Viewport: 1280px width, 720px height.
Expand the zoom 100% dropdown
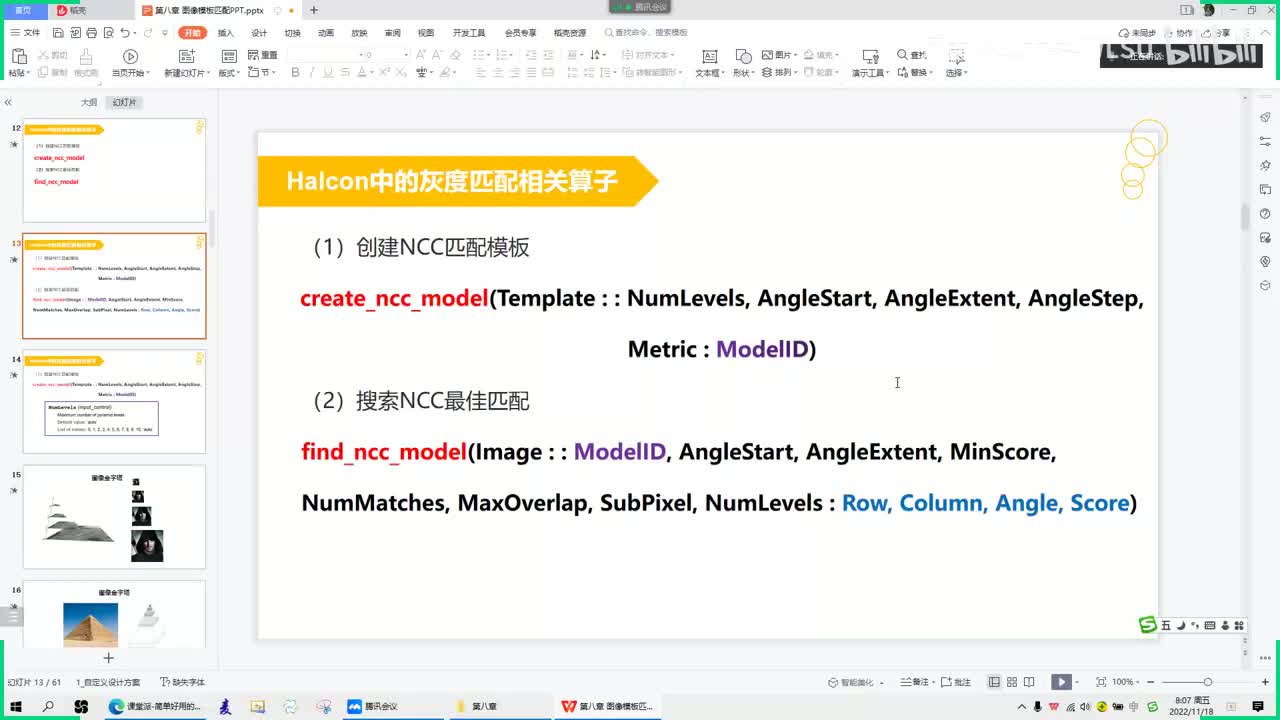click(1139, 682)
